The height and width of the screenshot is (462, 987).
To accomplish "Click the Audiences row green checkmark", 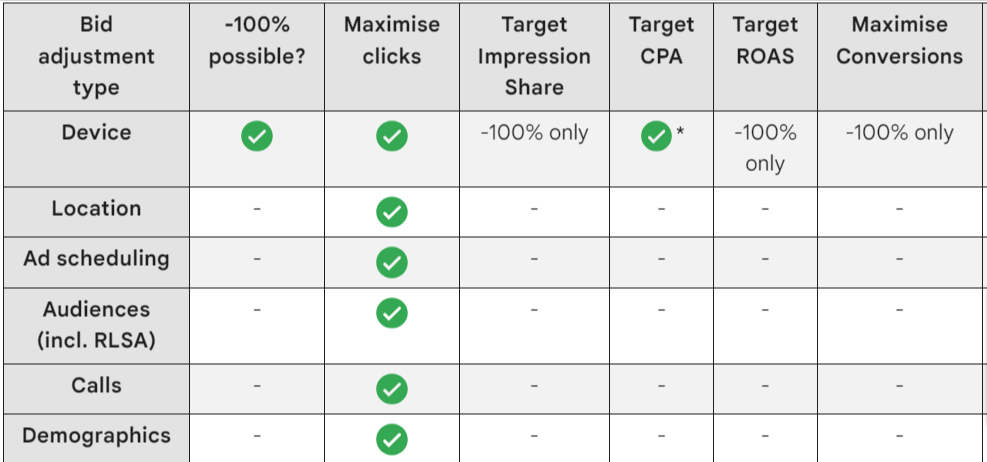I will click(x=392, y=313).
